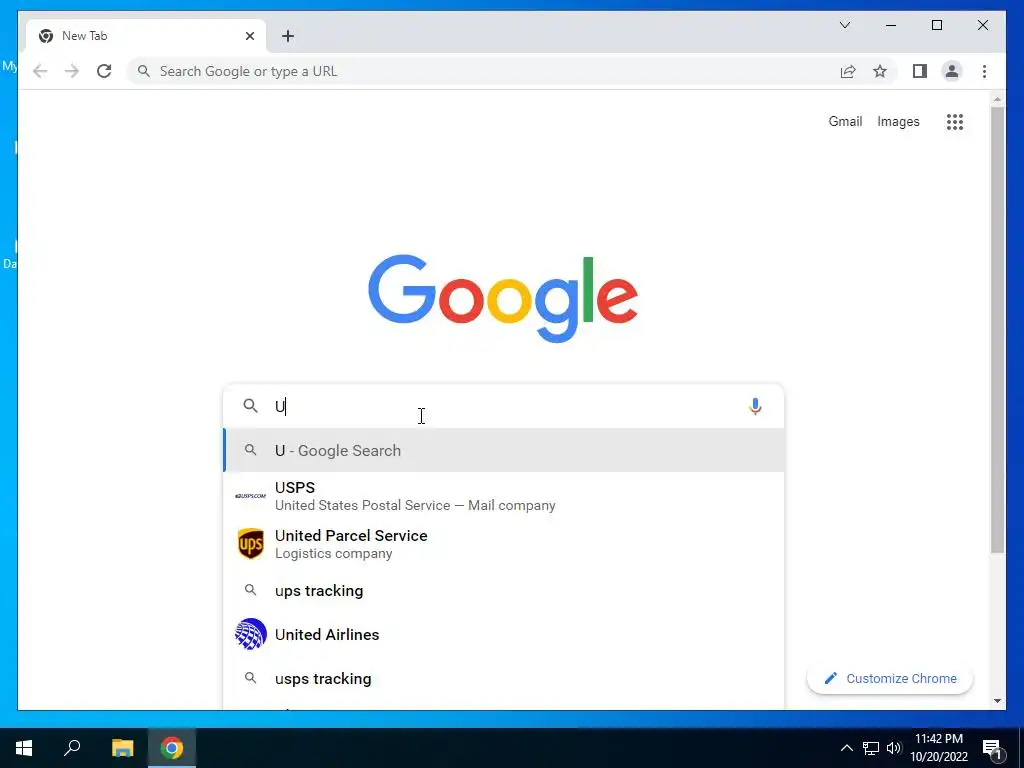Open the tab search dropdown chevron
Image resolution: width=1024 pixels, height=768 pixels.
pyautogui.click(x=844, y=25)
